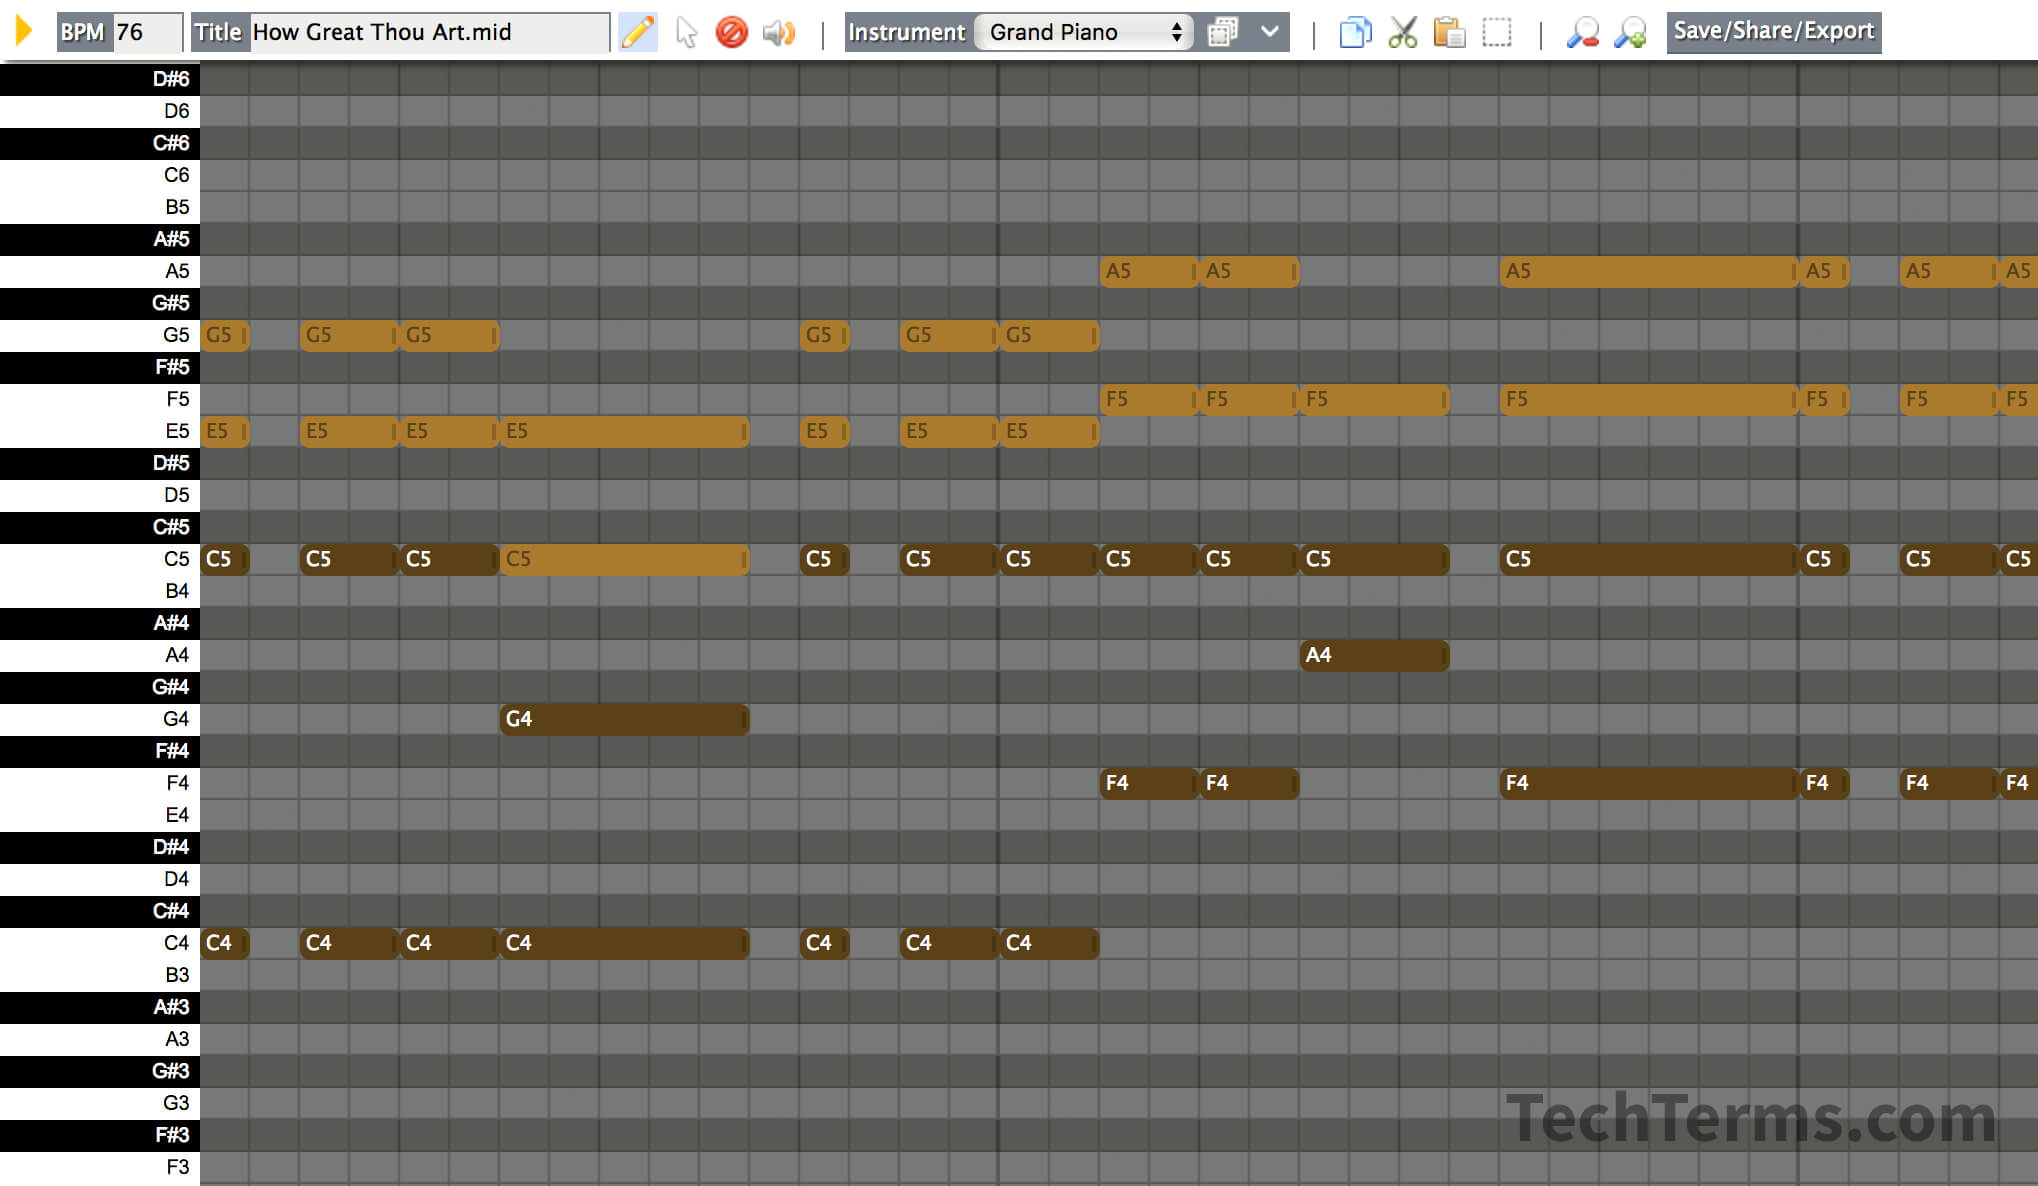Click the Title text field
The width and height of the screenshot is (2038, 1186).
(428, 32)
